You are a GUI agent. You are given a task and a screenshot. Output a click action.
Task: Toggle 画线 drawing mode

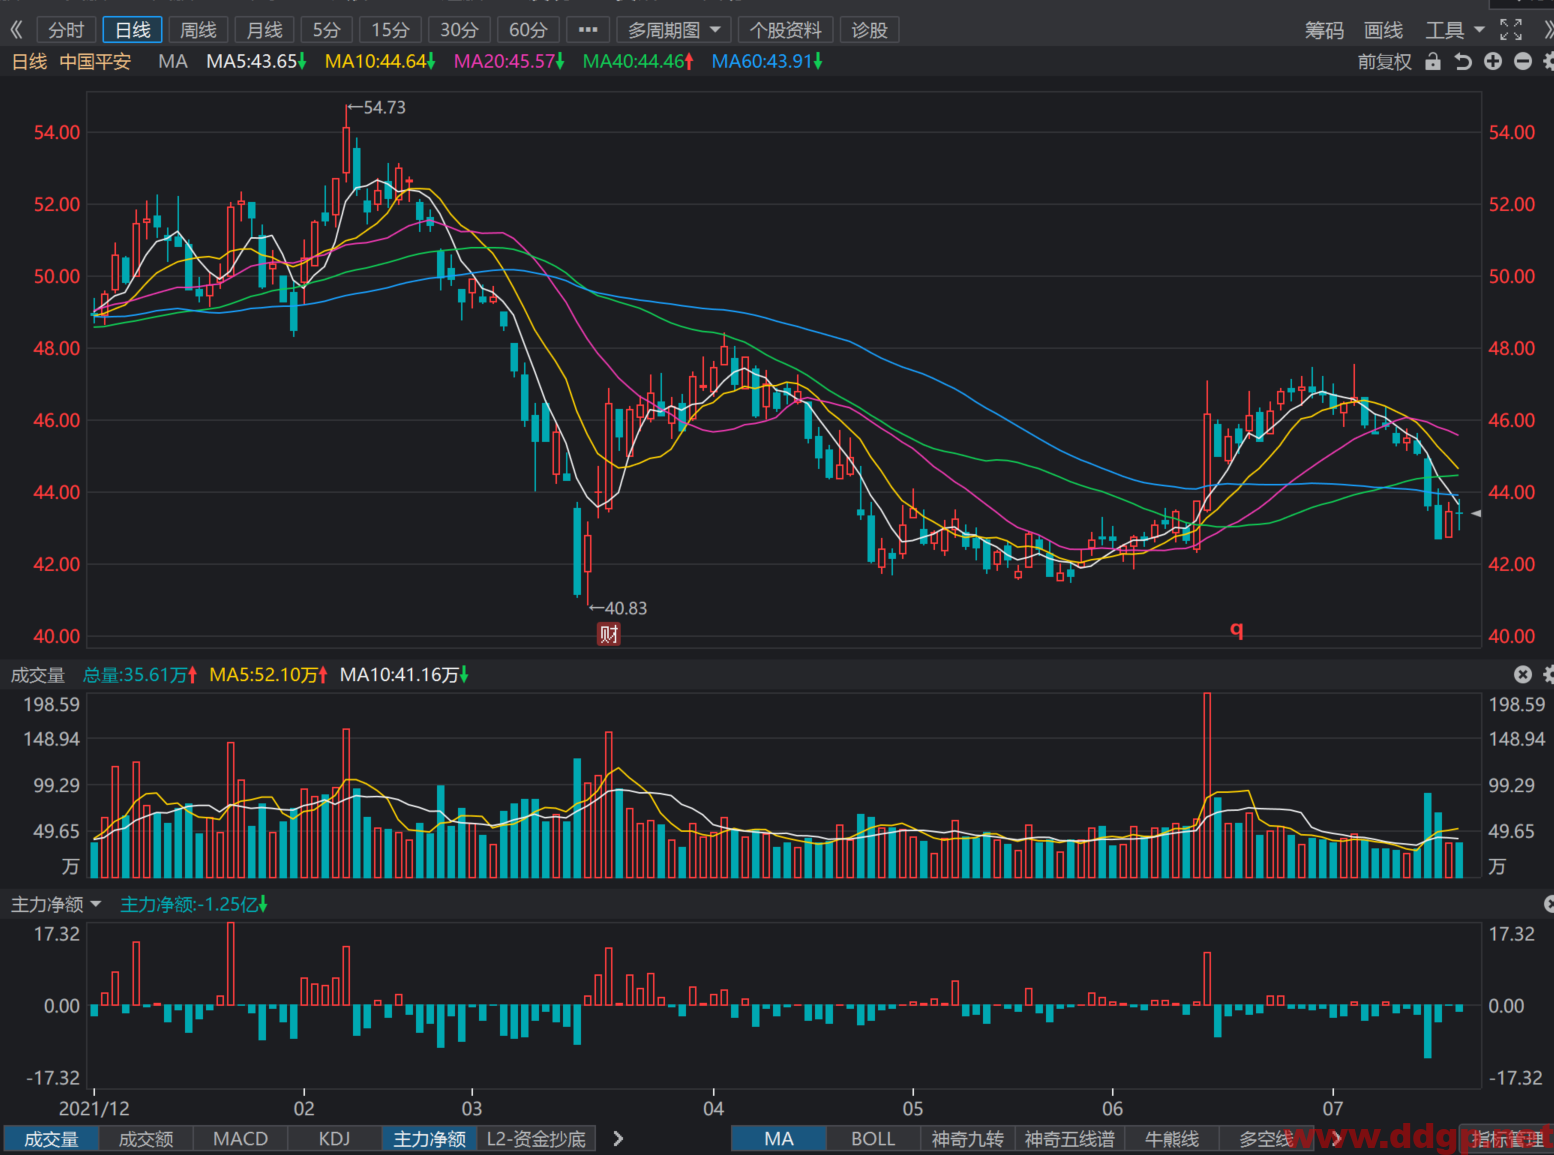[x=1384, y=30]
